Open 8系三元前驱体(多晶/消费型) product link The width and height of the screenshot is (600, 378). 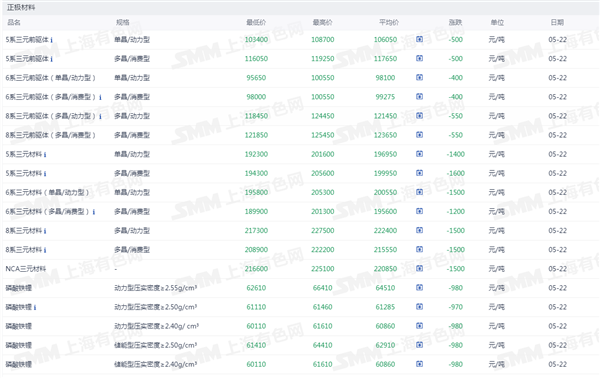coord(50,135)
